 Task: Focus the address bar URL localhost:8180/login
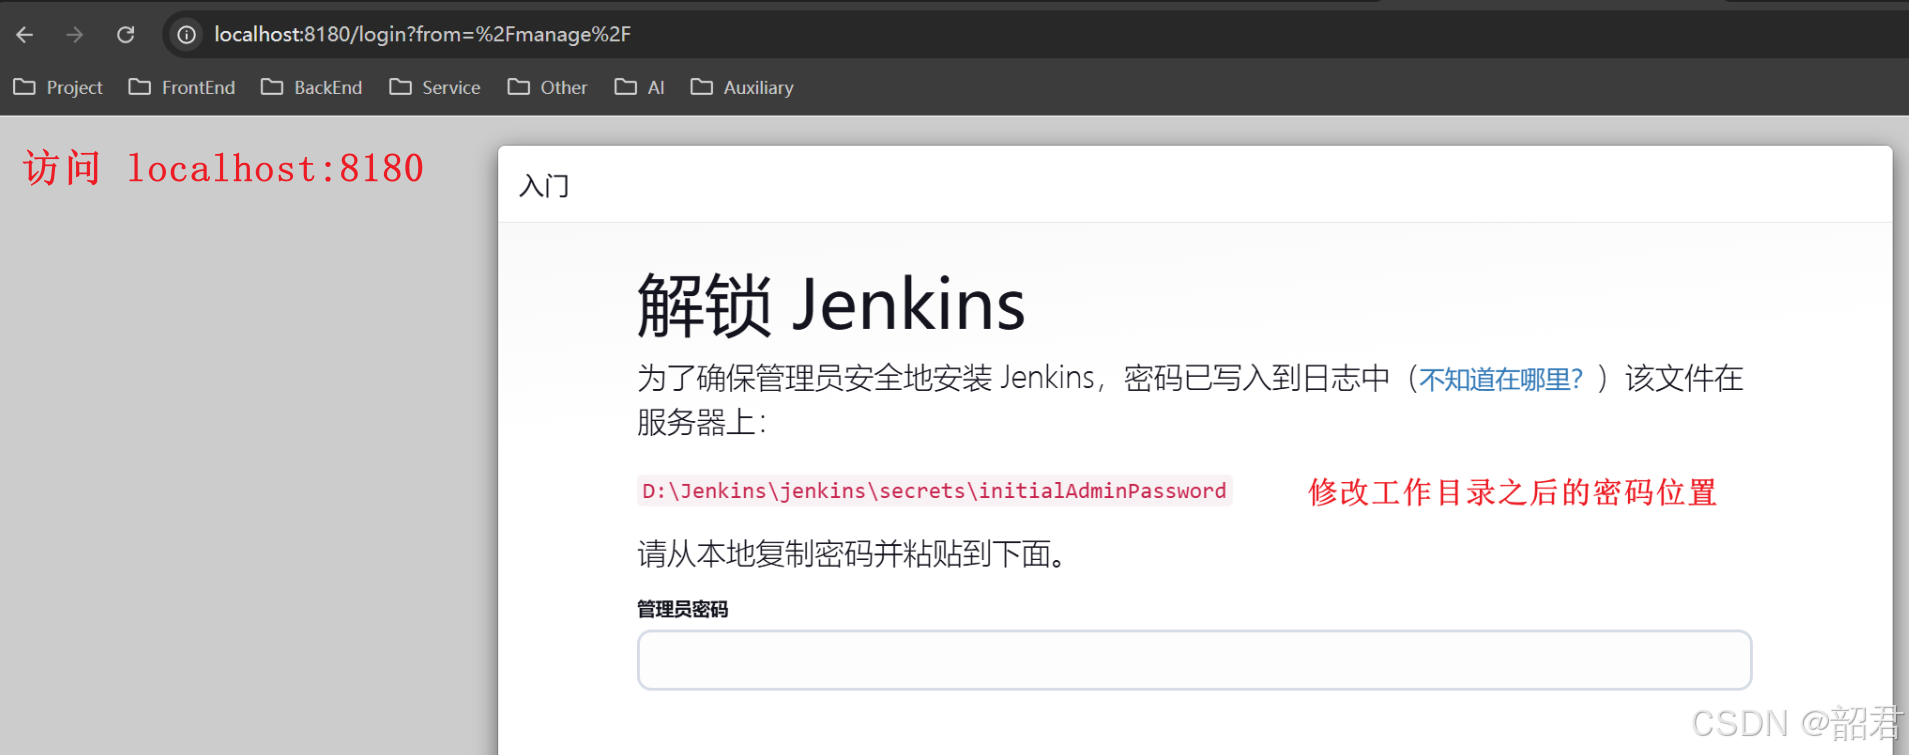pos(422,35)
